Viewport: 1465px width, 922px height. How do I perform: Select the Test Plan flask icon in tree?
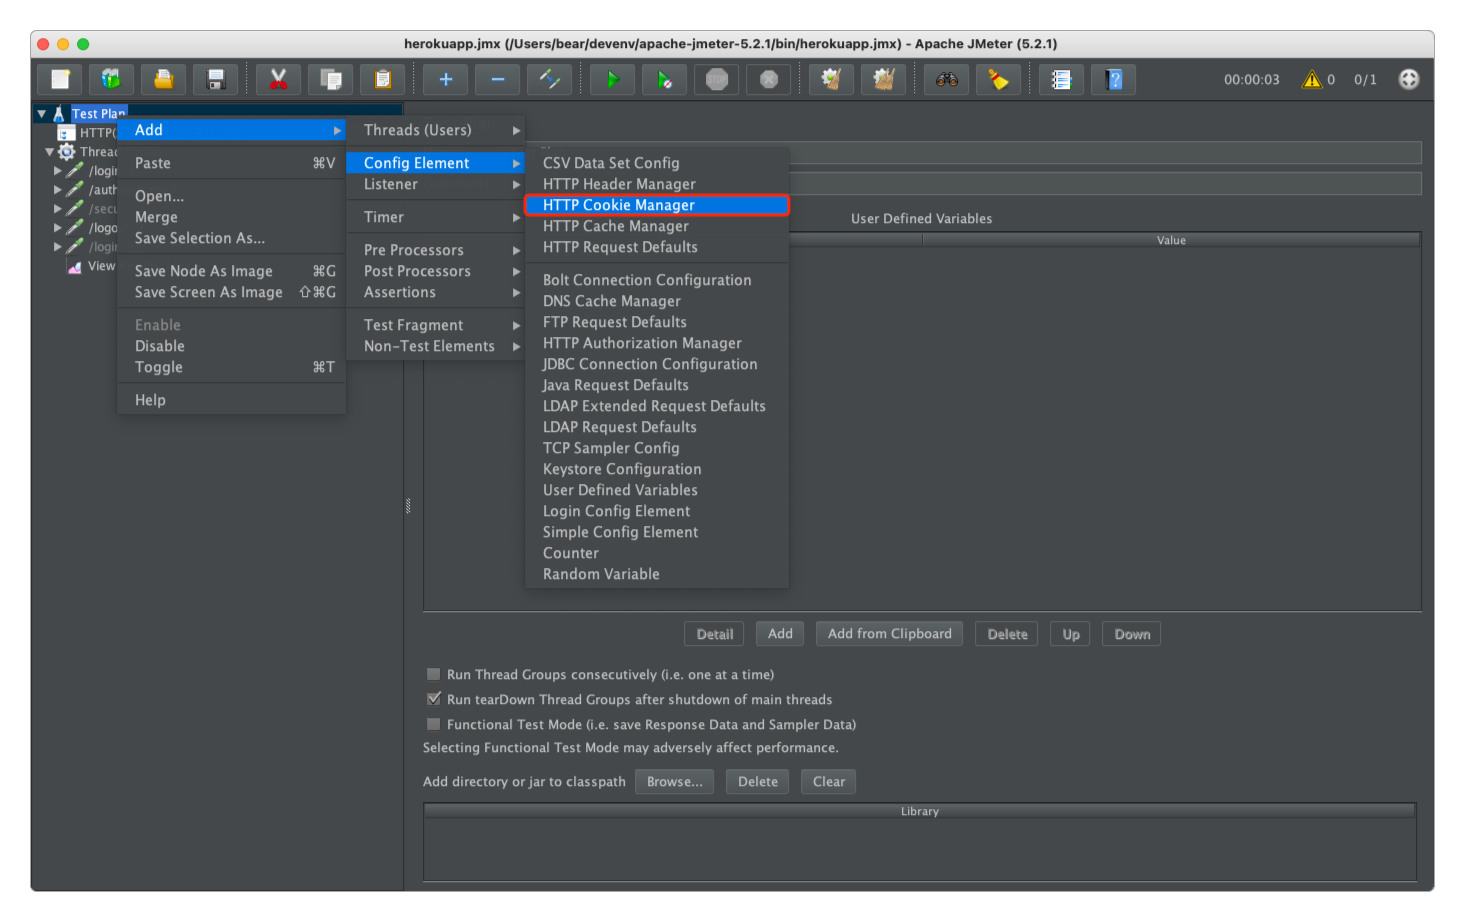59,114
